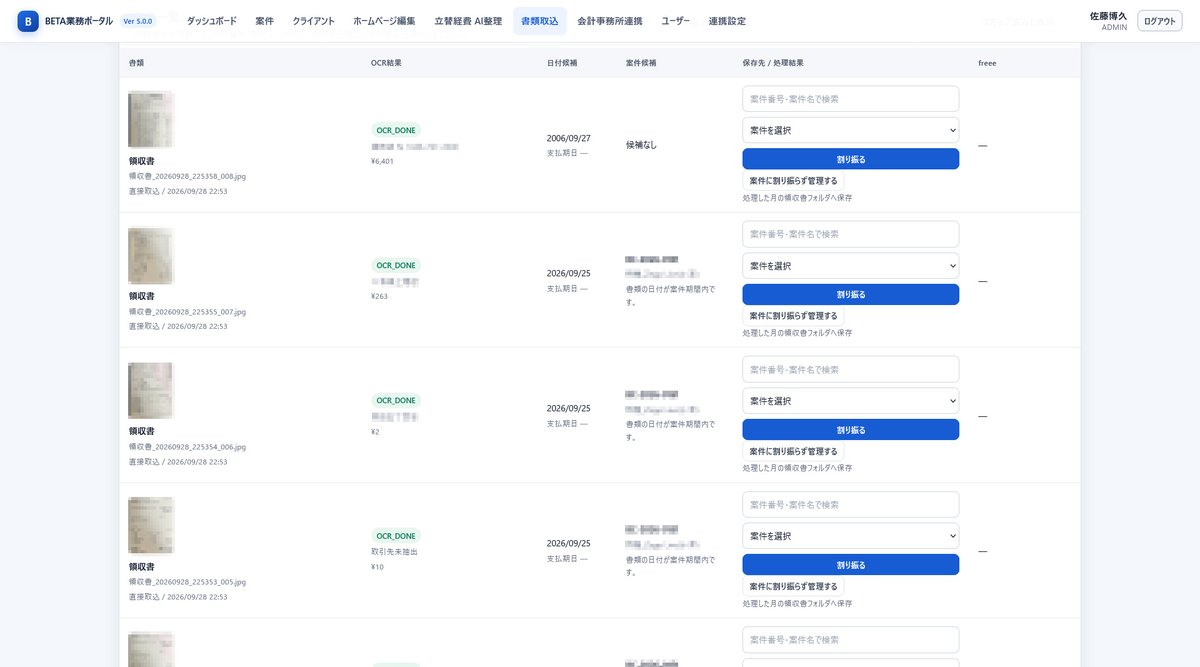Screen dimensions: 1200x667
Task: Expand 案件を選択 dropdown in the ¥6,401 row
Action: [851, 130]
